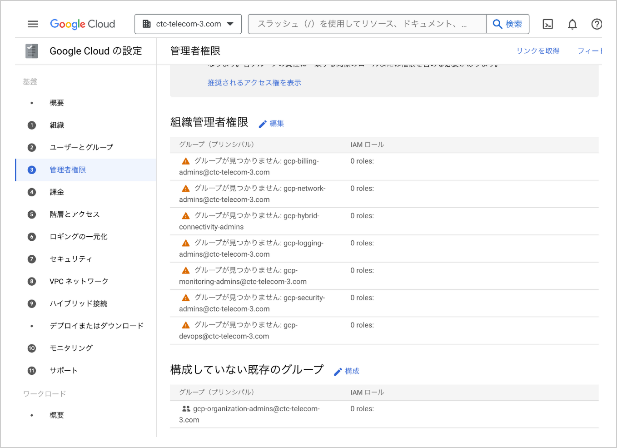Click warning icon for gcp-network-admins group
Screen dimensions: 617x448
point(186,188)
